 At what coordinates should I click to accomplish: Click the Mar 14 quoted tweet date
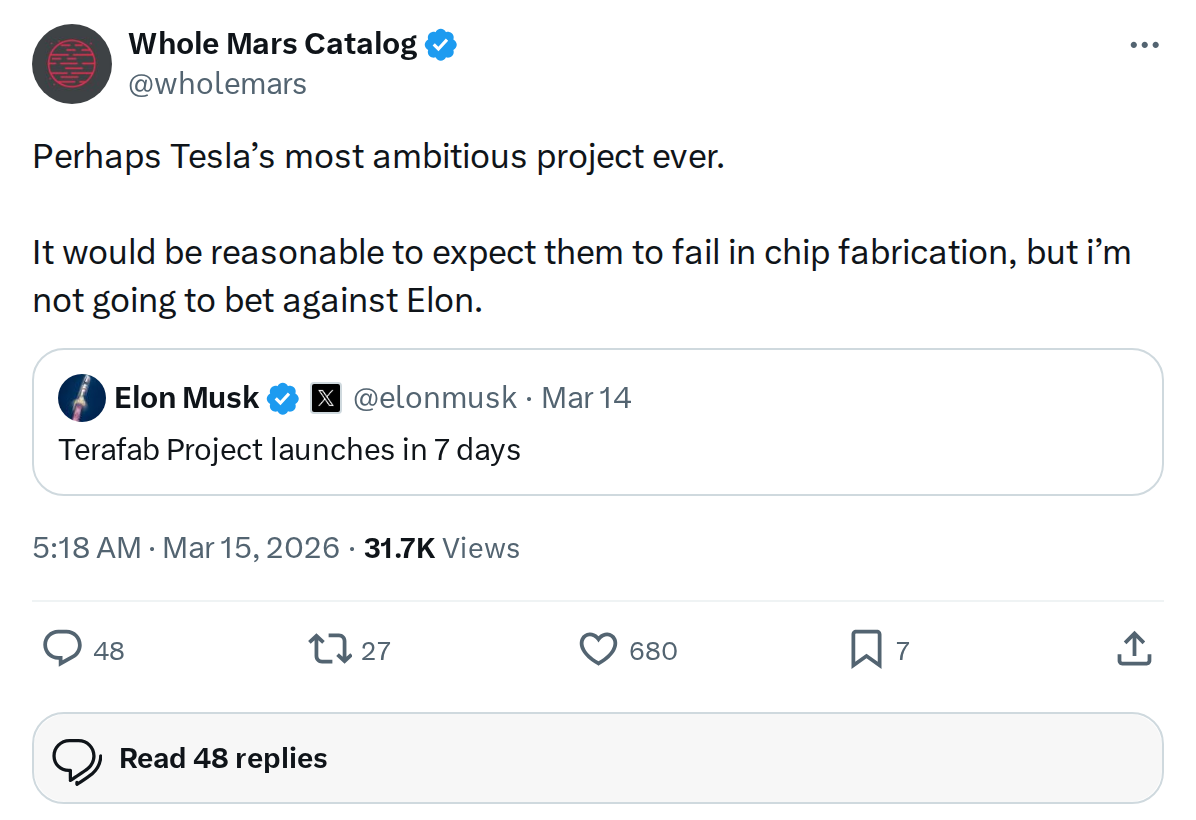(x=586, y=398)
